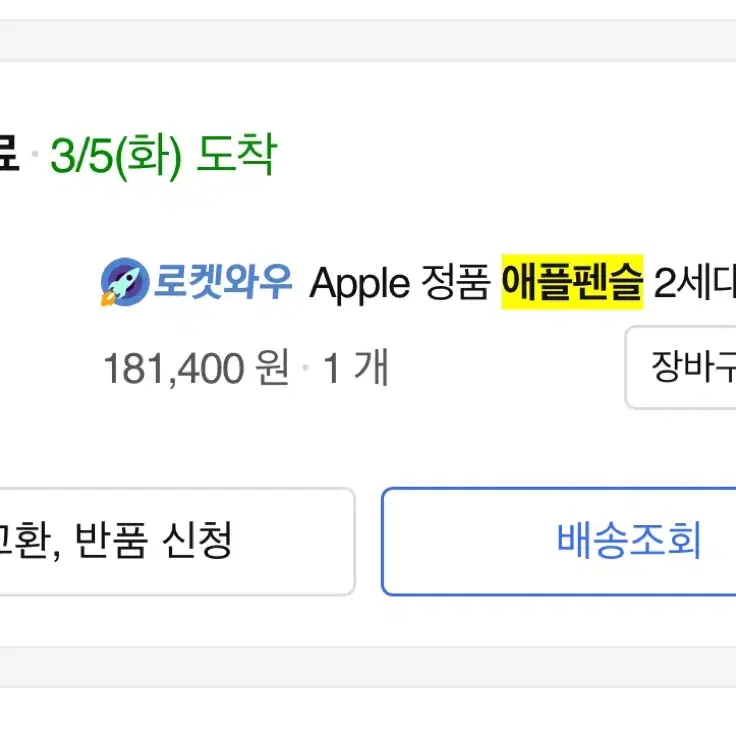Image resolution: width=736 pixels, height=736 pixels.
Task: Click the 2세대 part of product title
Action: [x=695, y=282]
